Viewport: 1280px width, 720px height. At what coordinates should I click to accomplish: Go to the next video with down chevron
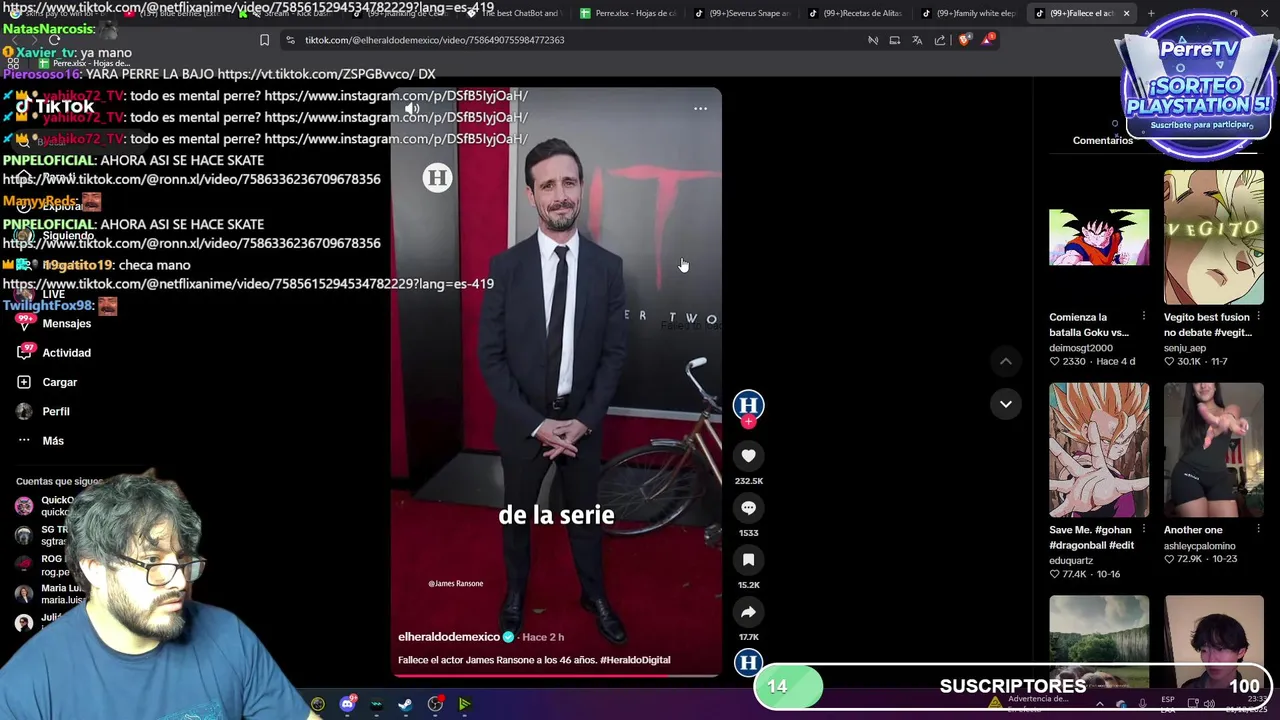1006,404
